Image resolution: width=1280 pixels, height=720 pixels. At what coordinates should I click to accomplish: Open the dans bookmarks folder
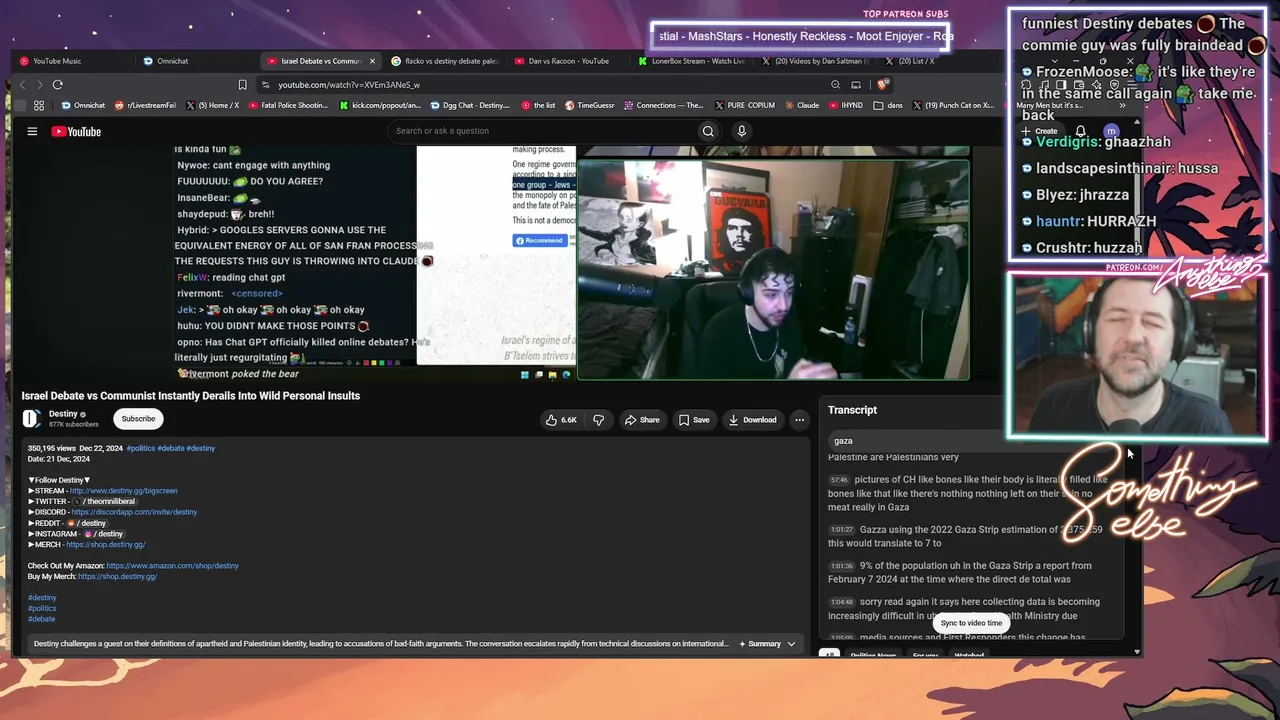coord(890,105)
